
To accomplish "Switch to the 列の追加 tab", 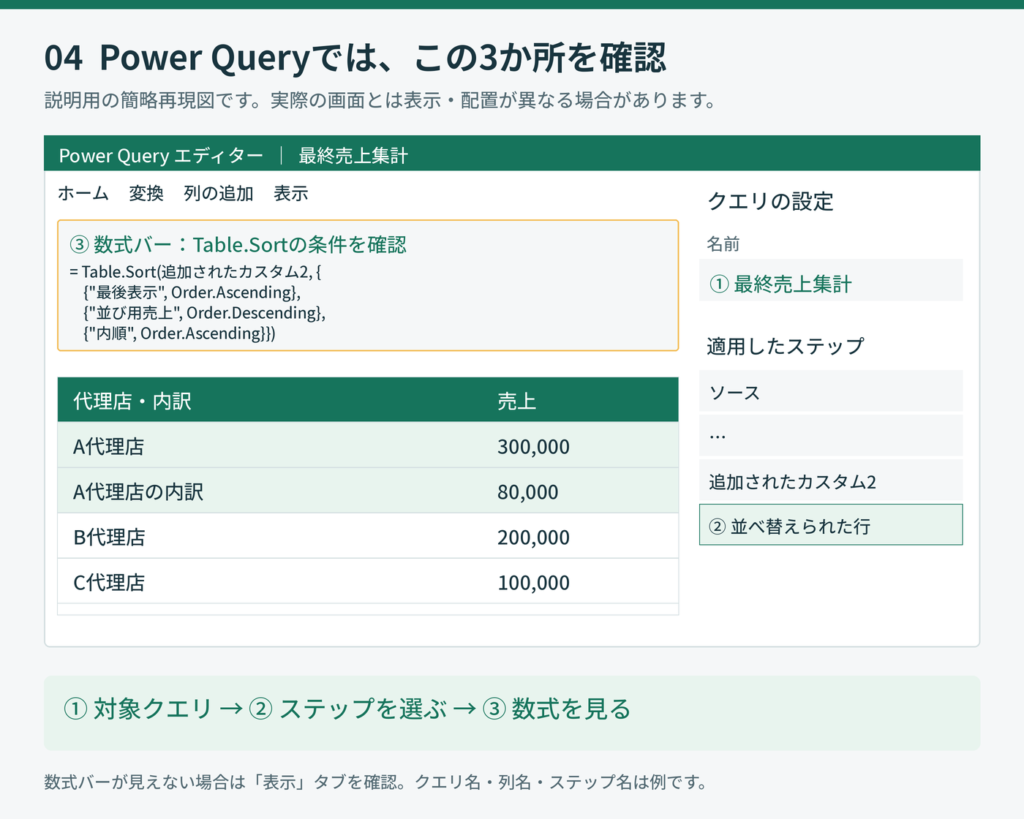I will (x=218, y=193).
